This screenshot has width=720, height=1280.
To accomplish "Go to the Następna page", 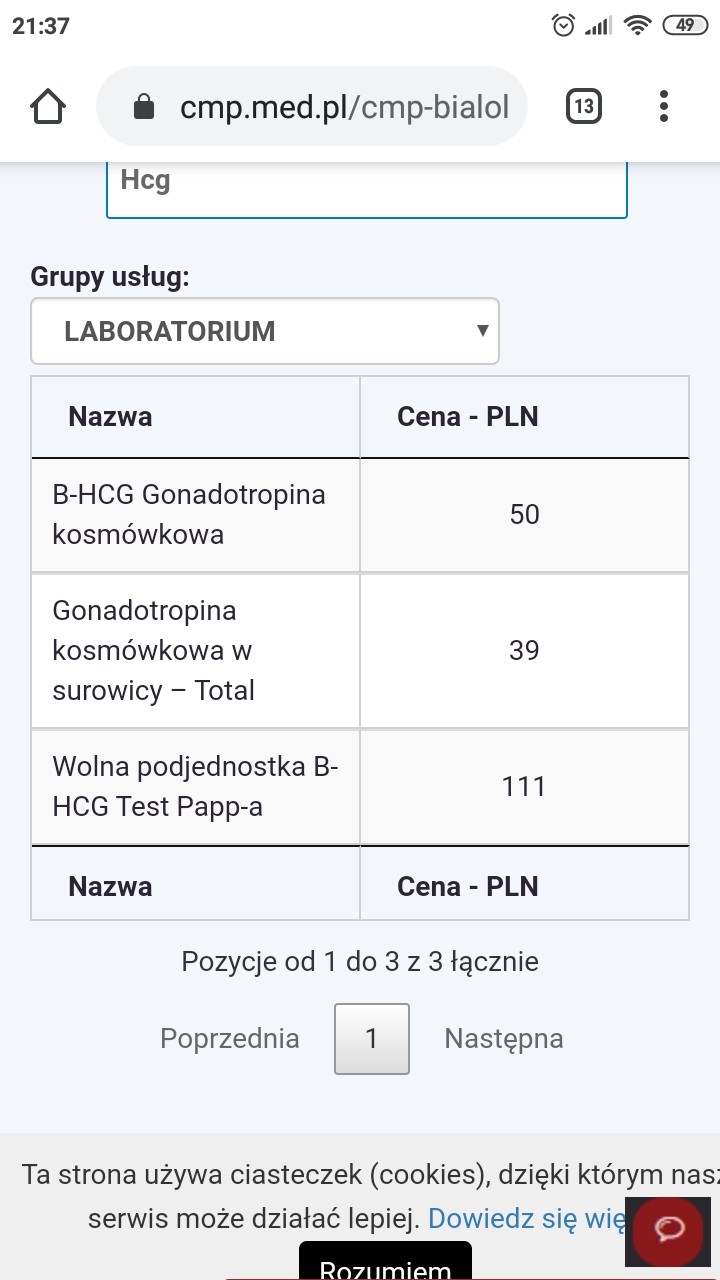I will (503, 1039).
